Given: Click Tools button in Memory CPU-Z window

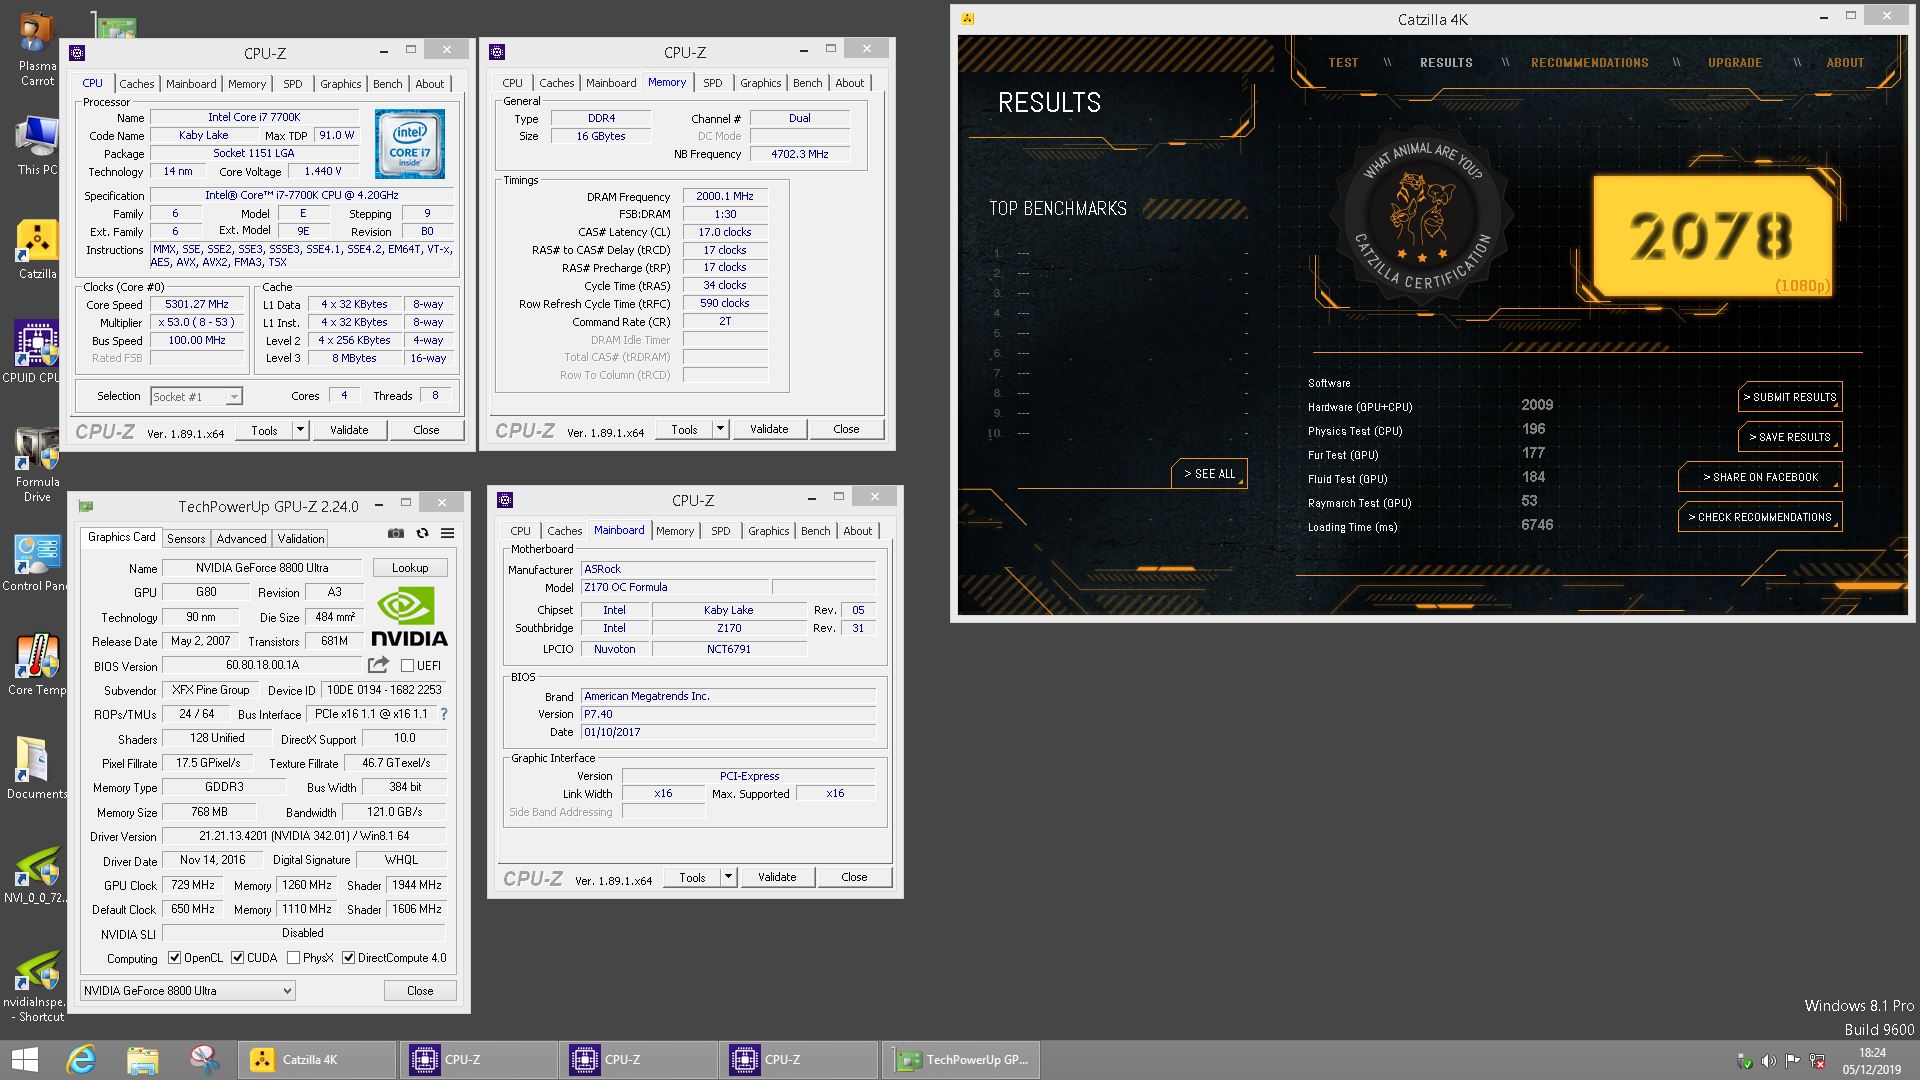Looking at the screenshot, I should [684, 429].
